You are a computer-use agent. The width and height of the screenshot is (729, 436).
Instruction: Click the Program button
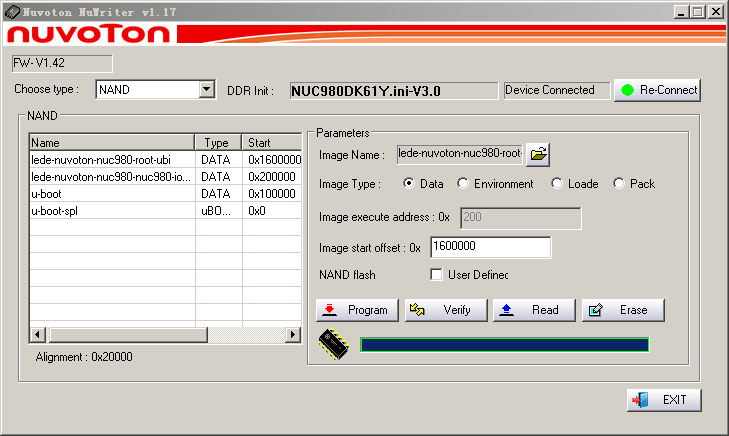coord(357,310)
